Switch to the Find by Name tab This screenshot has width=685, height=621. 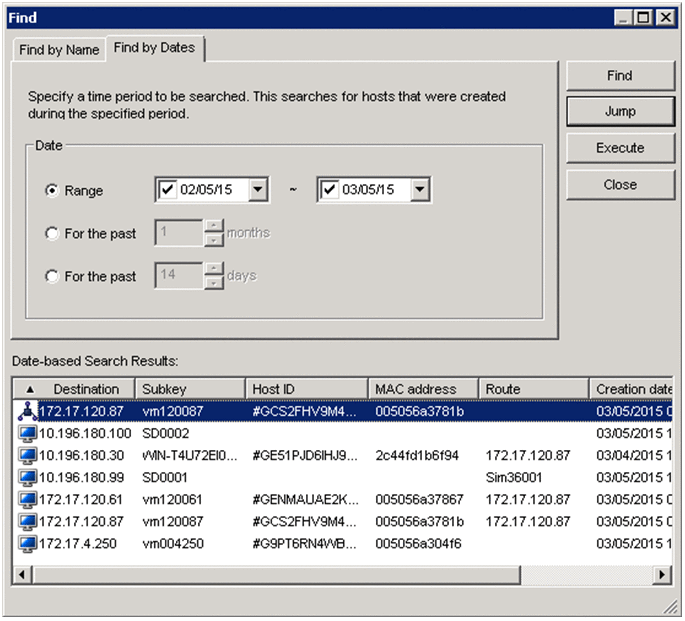point(59,50)
